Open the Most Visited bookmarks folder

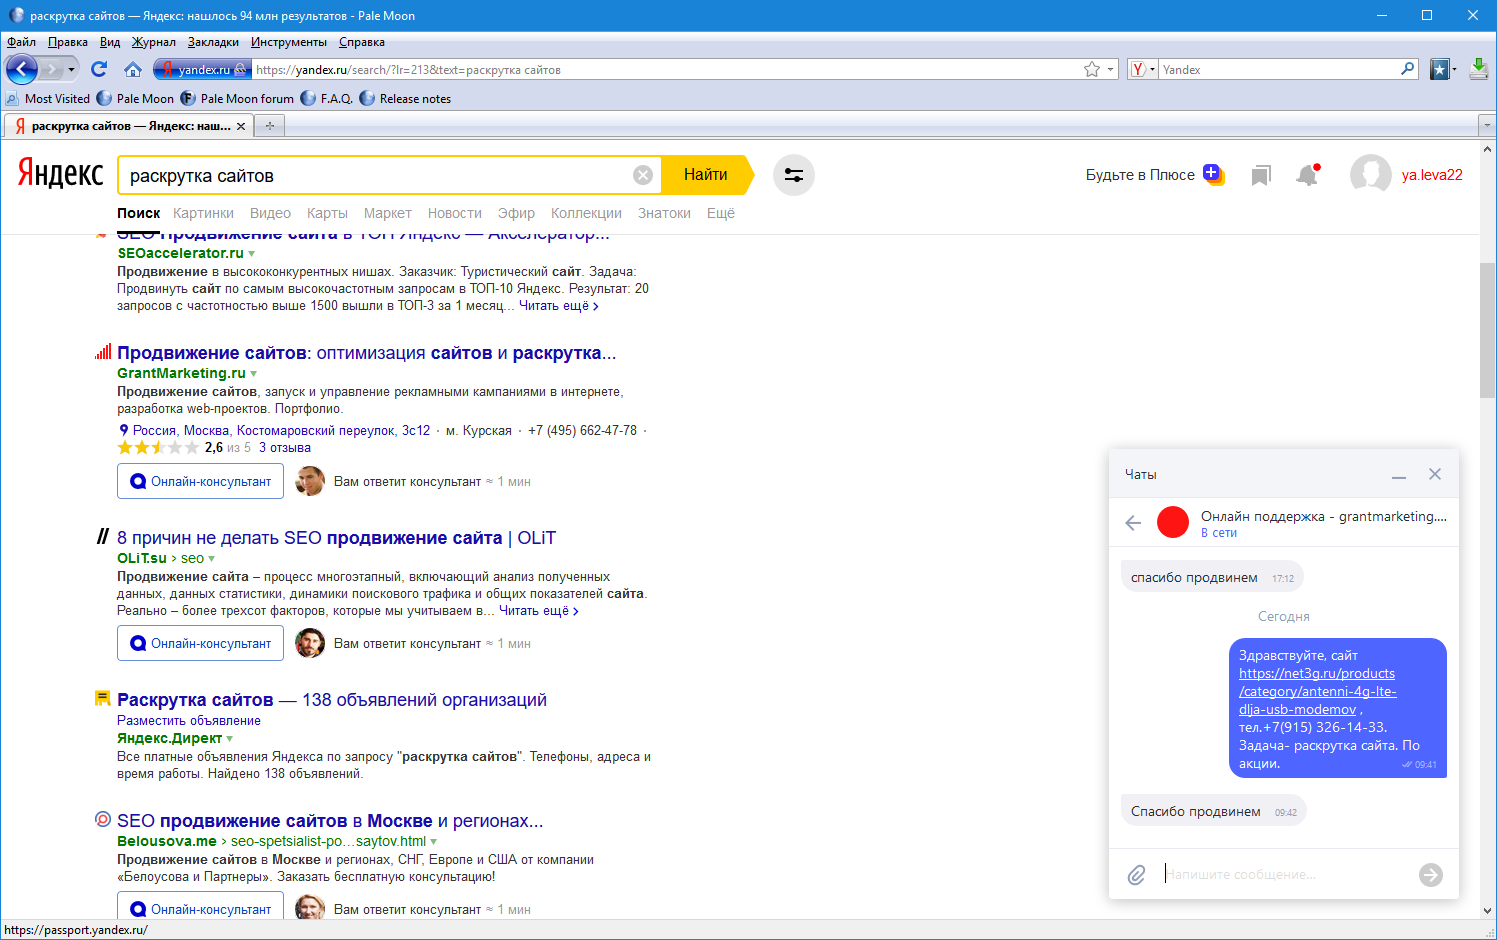pyautogui.click(x=48, y=99)
